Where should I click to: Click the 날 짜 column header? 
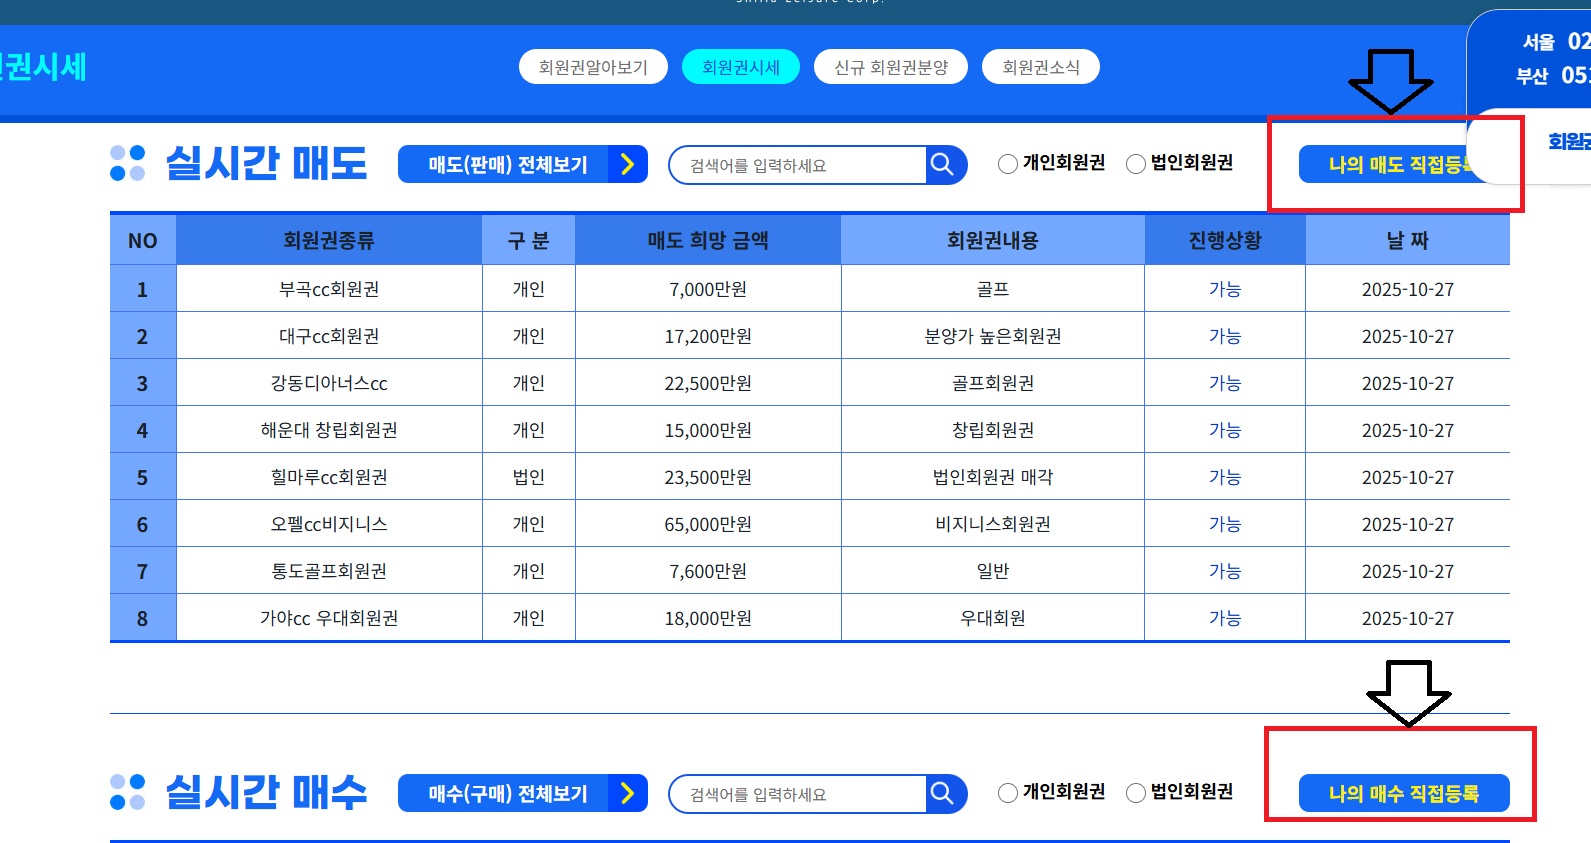coord(1408,240)
